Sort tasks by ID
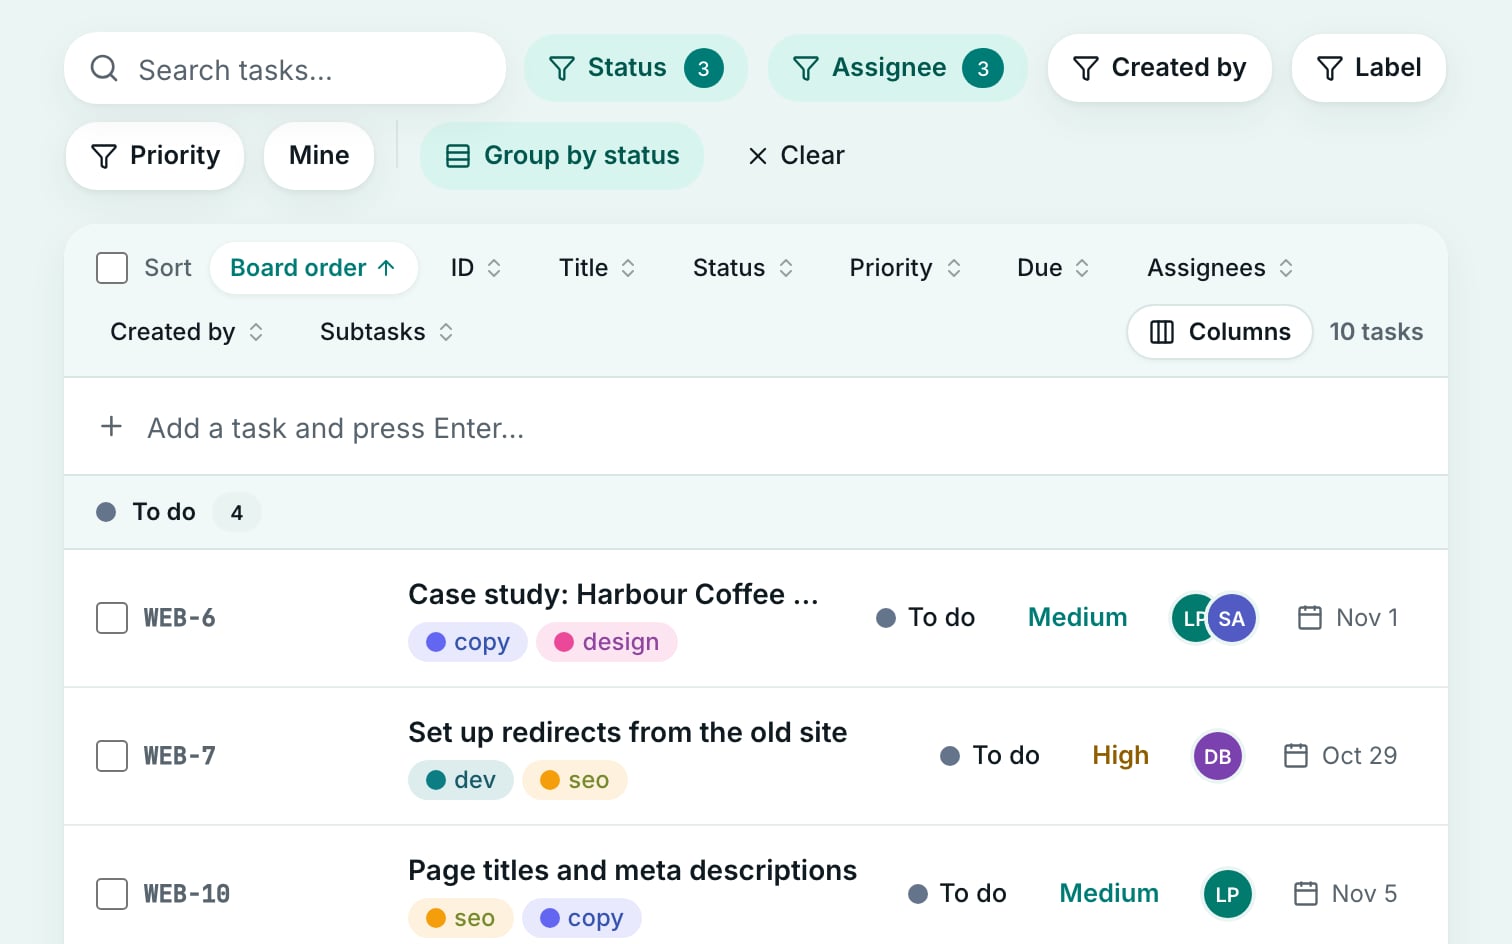1512x944 pixels. [x=476, y=268]
